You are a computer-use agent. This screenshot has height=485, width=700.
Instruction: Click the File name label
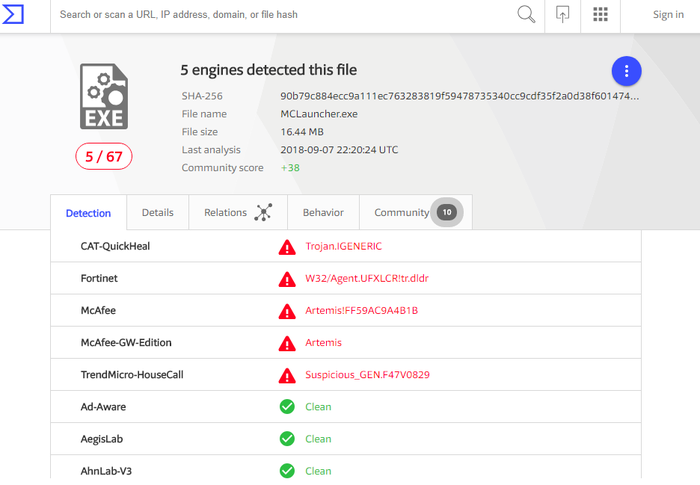[204, 114]
